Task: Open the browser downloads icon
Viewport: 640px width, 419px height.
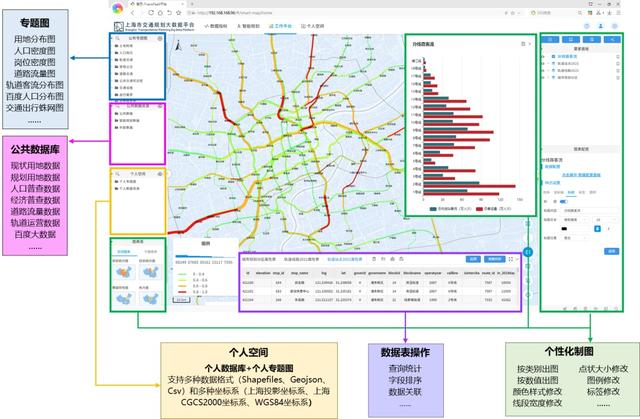Action: pyautogui.click(x=609, y=13)
